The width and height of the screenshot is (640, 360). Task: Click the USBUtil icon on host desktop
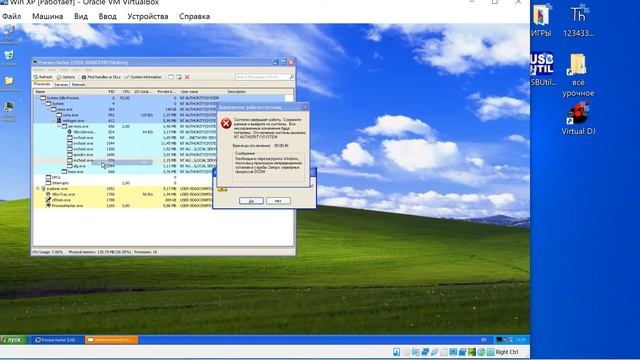click(543, 69)
